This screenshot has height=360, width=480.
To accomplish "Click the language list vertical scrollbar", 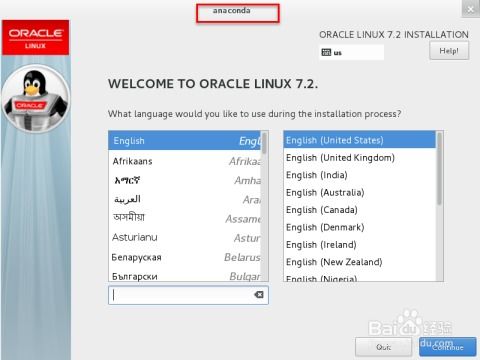I will (x=264, y=206).
